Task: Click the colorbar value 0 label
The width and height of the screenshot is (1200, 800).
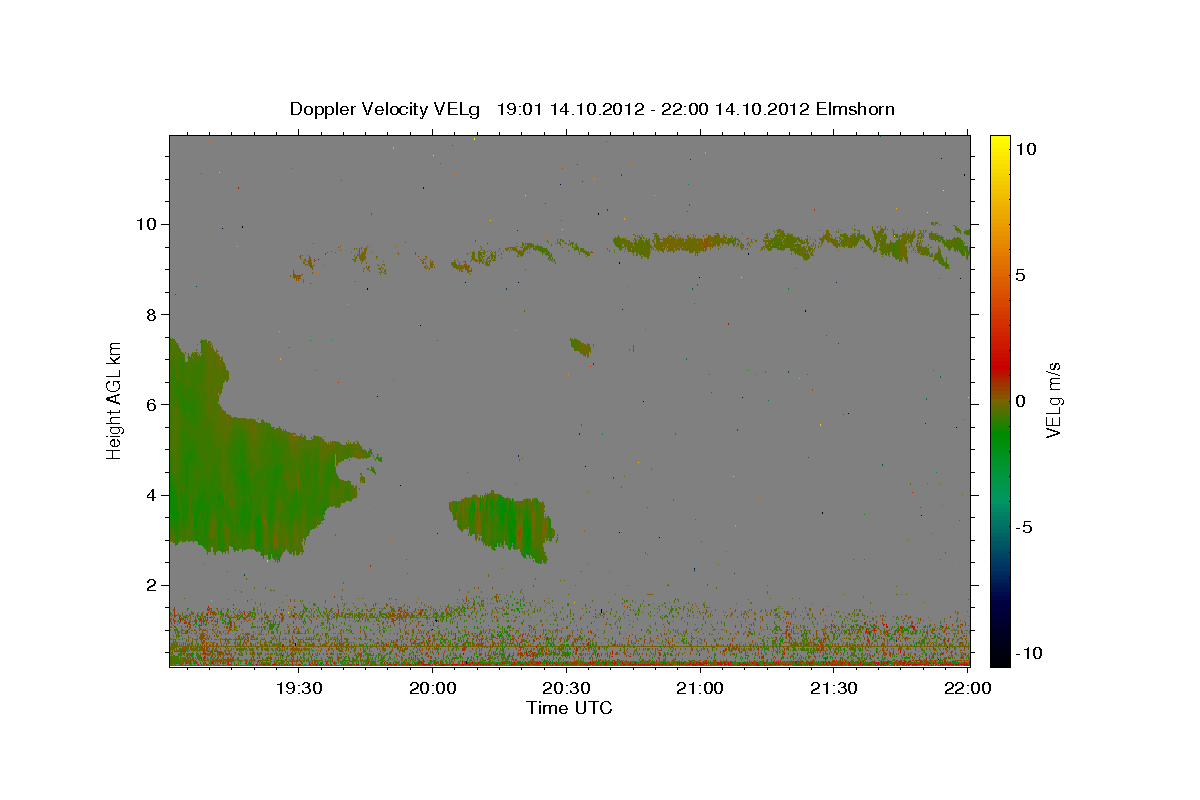Action: point(1021,401)
